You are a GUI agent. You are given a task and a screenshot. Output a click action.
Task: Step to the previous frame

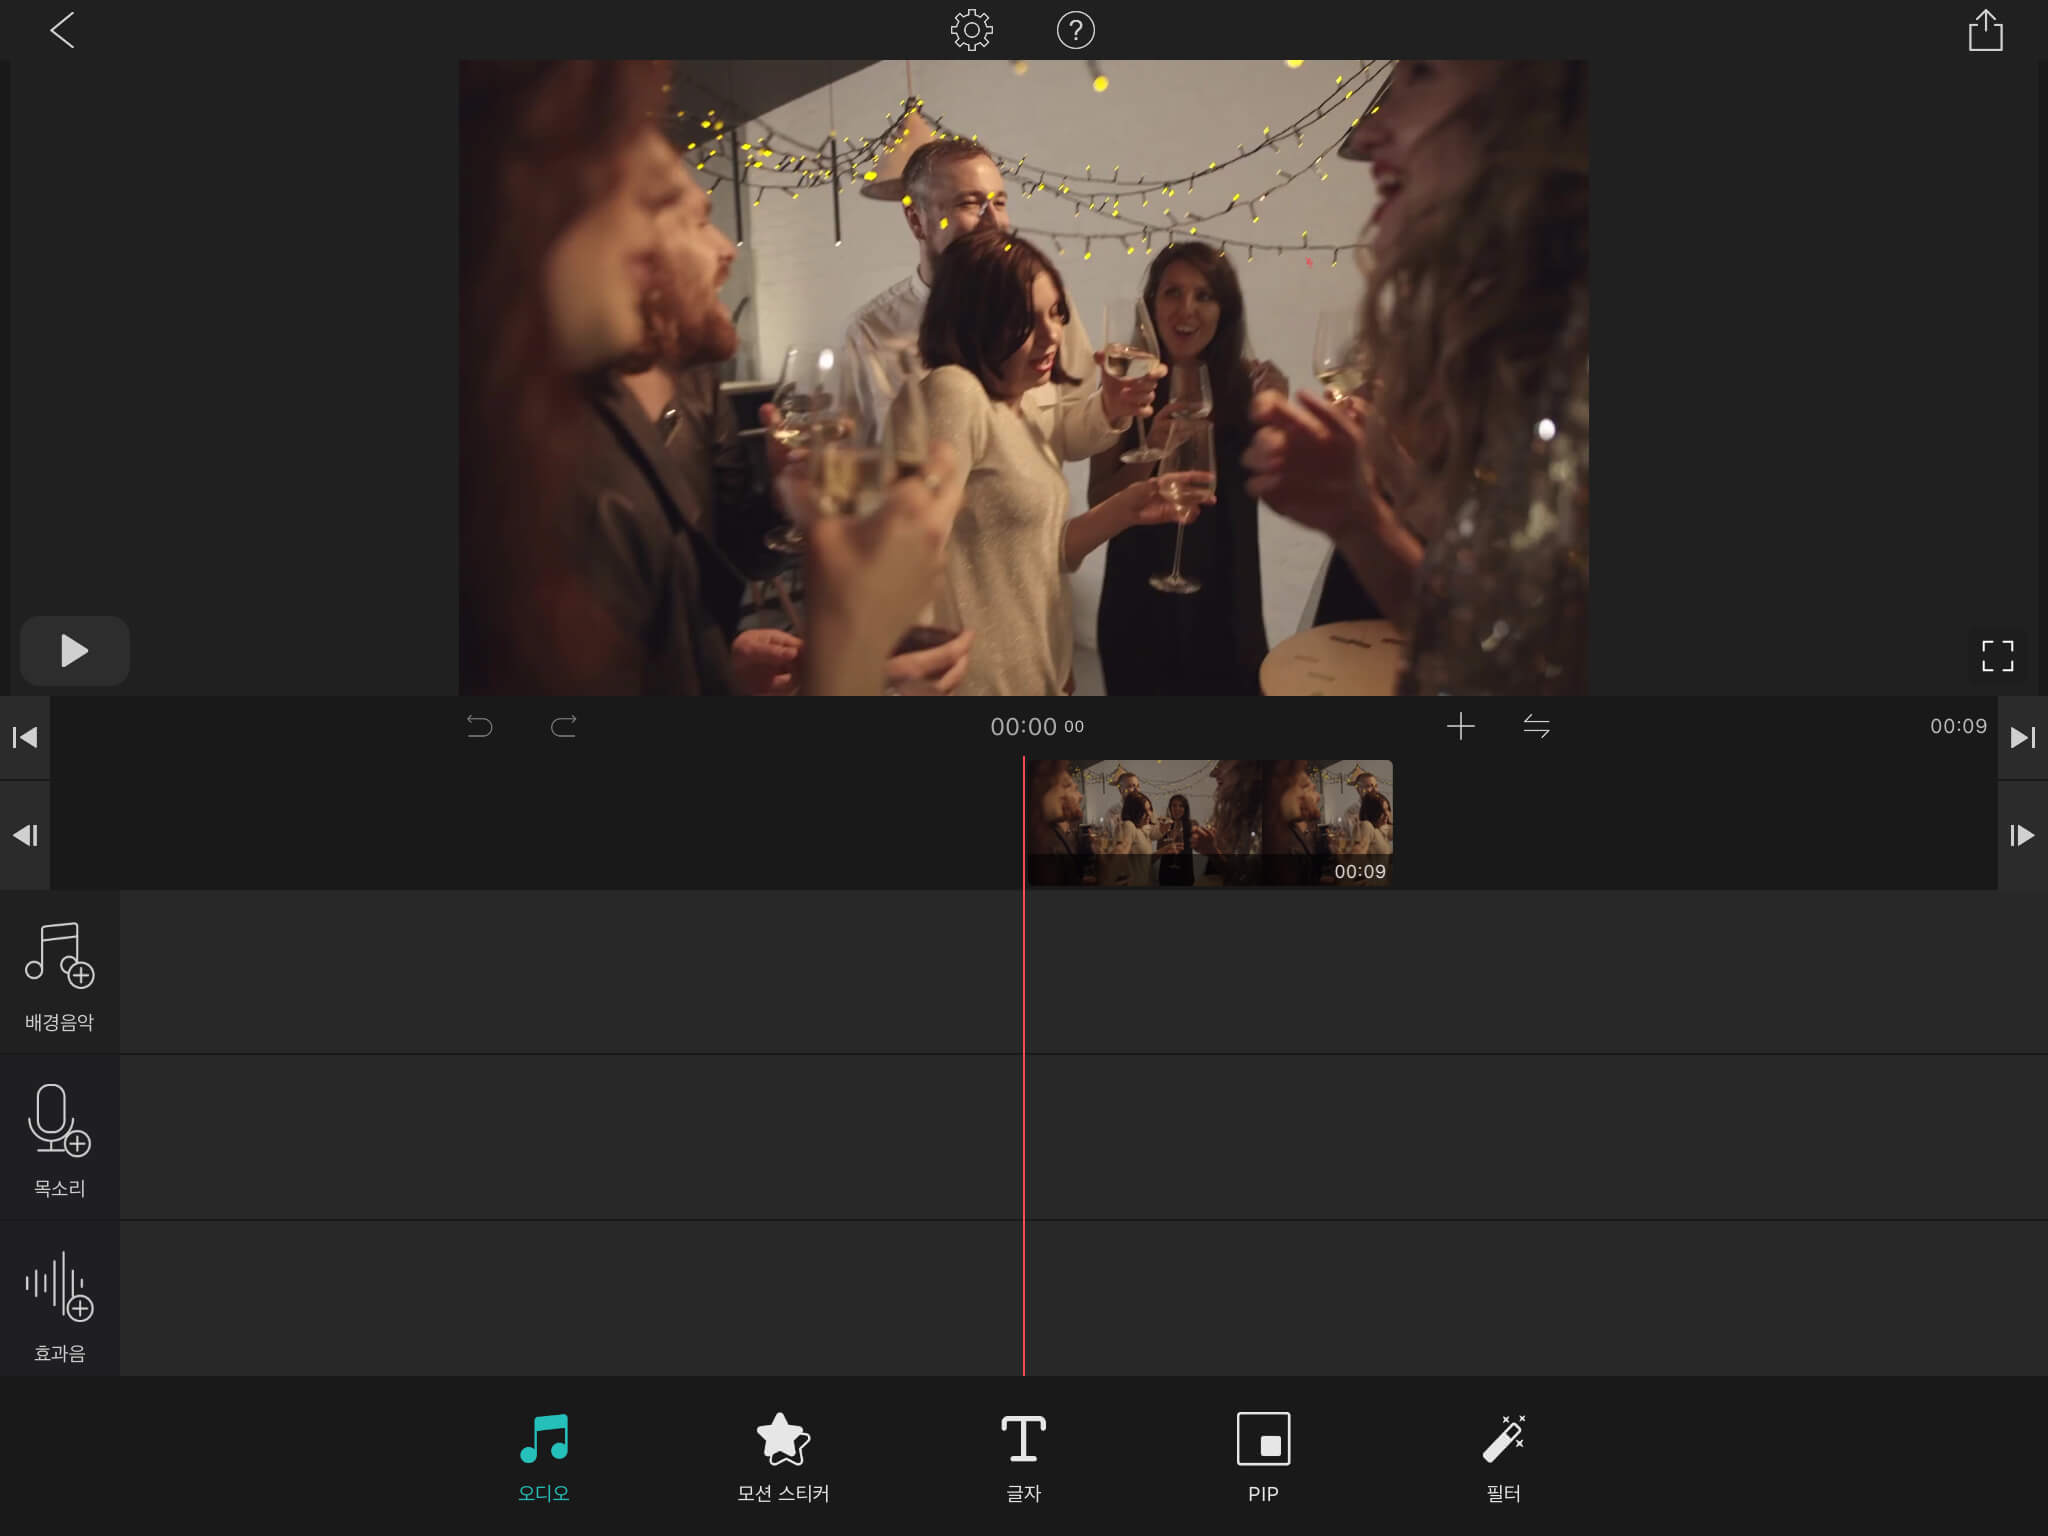[25, 835]
